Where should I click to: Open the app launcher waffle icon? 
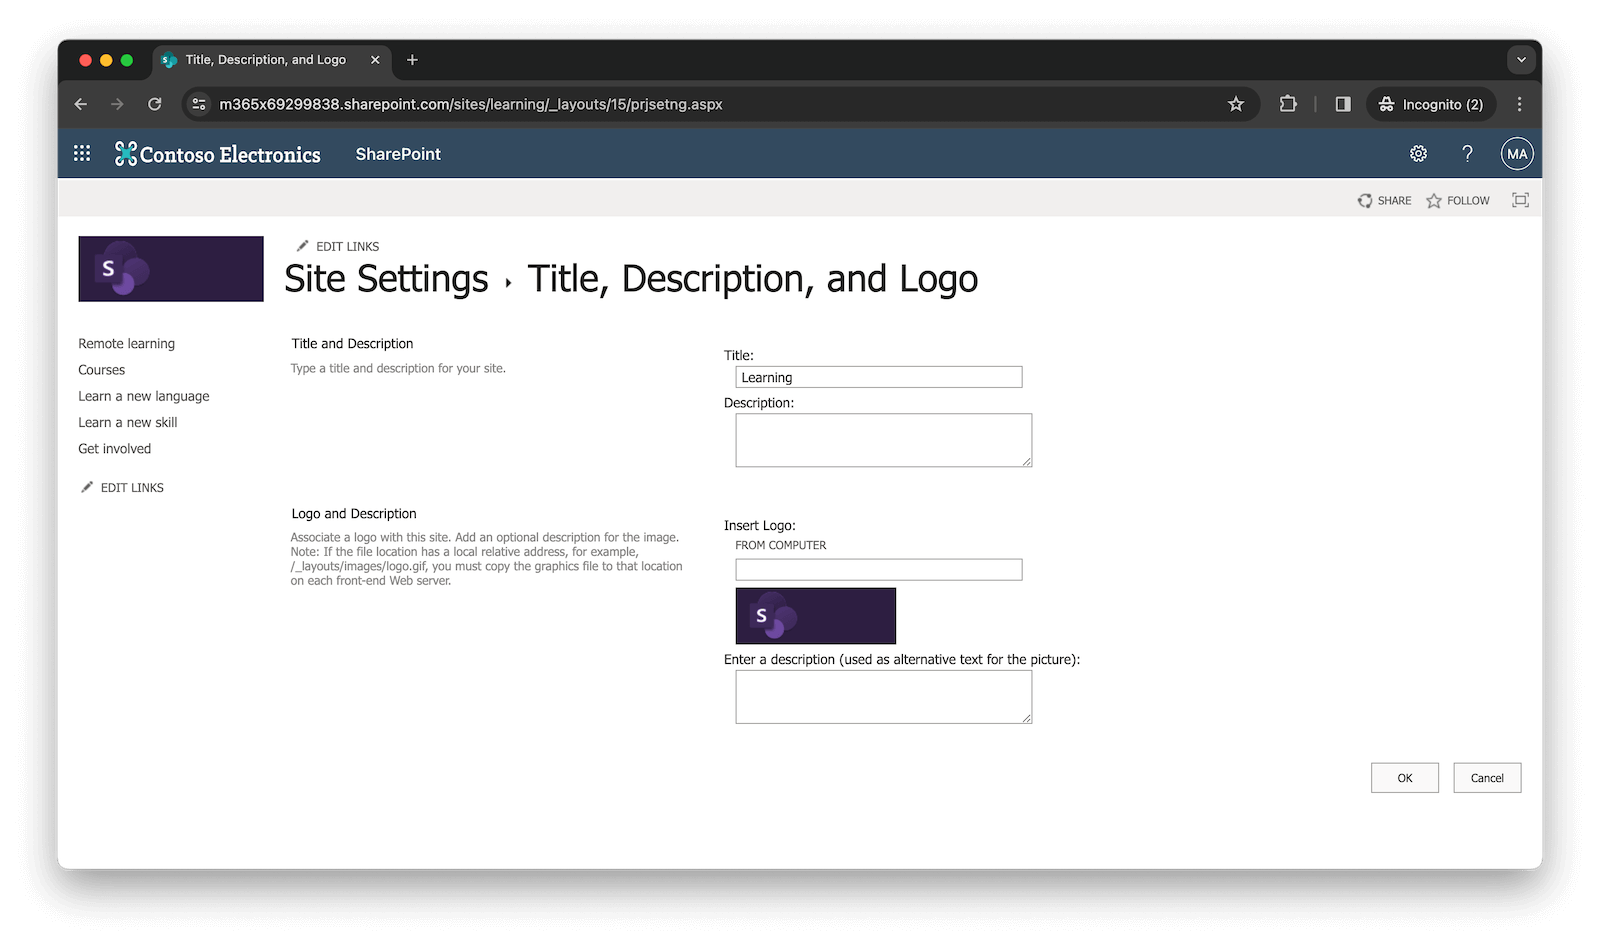tap(81, 153)
